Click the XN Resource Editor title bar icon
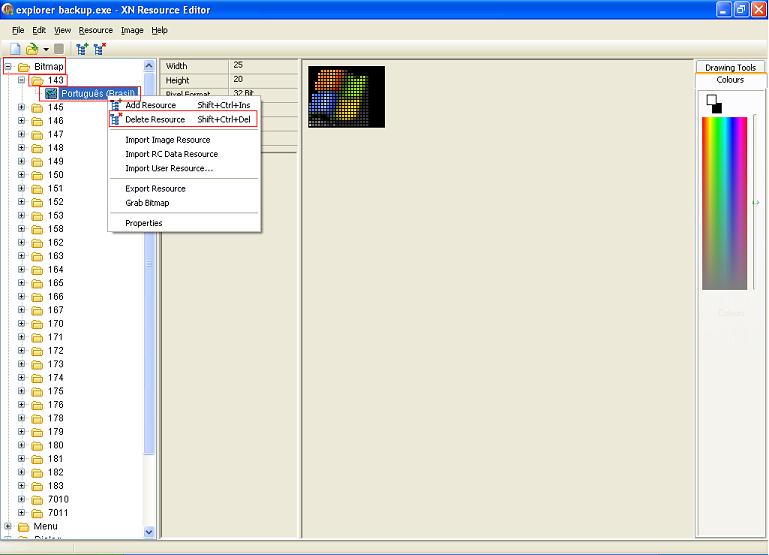Screen dimensions: 769x555 tap(7, 9)
